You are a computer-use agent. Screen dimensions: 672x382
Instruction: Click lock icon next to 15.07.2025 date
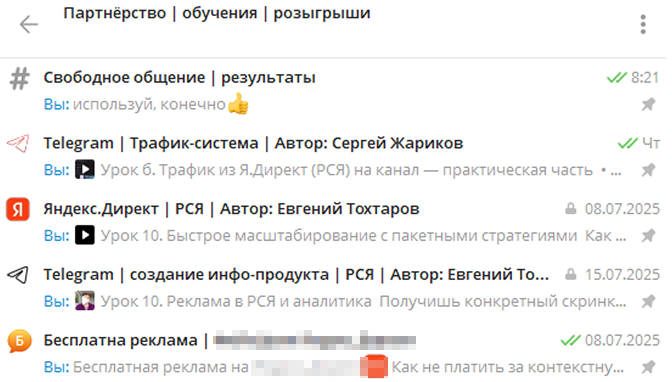click(570, 274)
